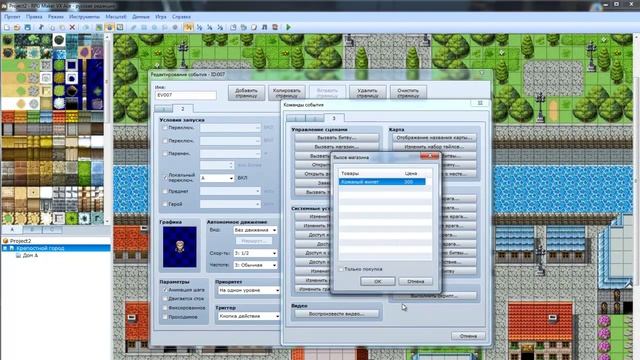Open the Предмет condition dropdown

(230, 191)
